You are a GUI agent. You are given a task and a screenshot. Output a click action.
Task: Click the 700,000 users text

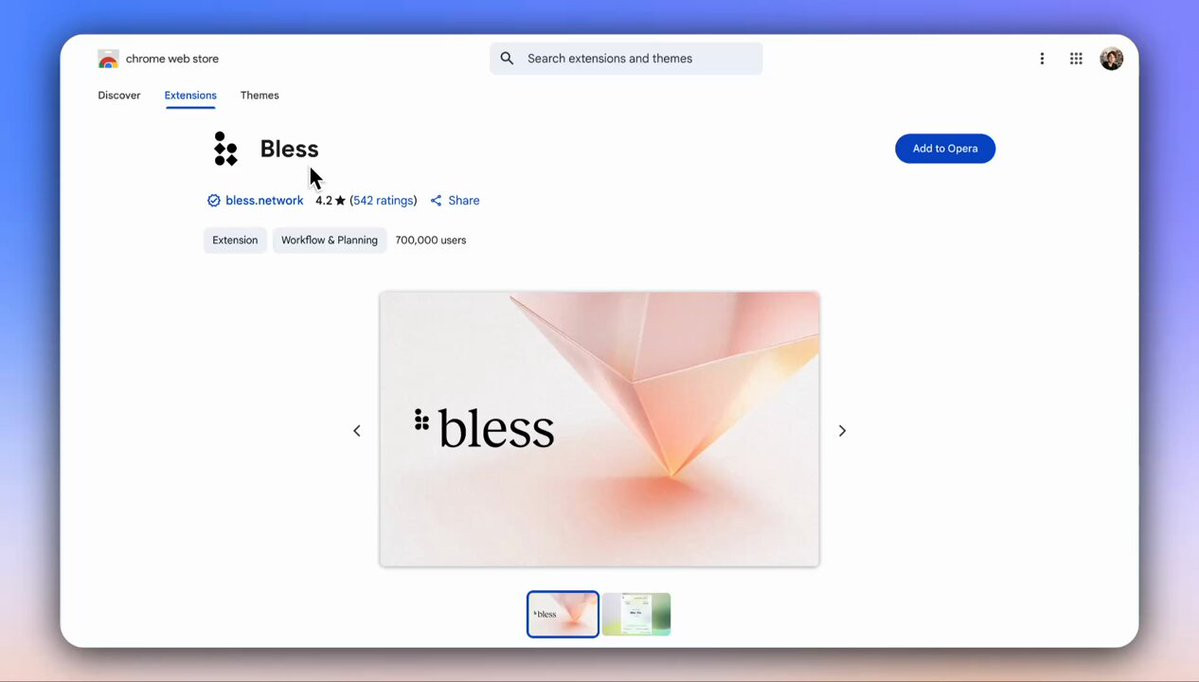click(431, 240)
